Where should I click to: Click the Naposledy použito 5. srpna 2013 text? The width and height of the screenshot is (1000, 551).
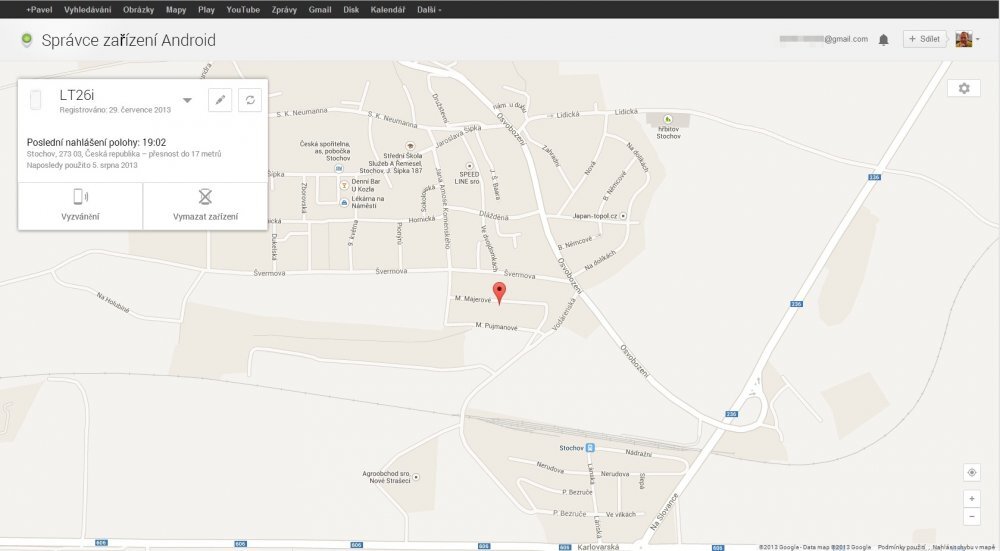pos(82,165)
